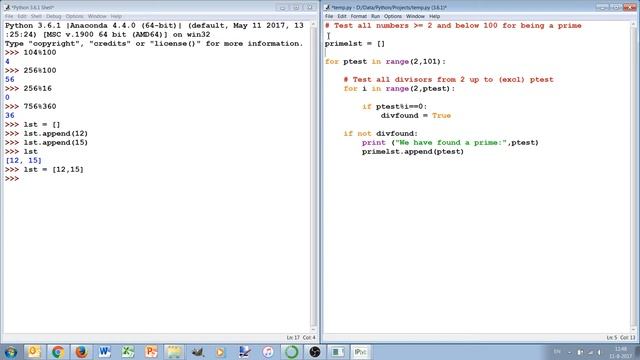Open the File menu in temp.py editor

pos(329,16)
